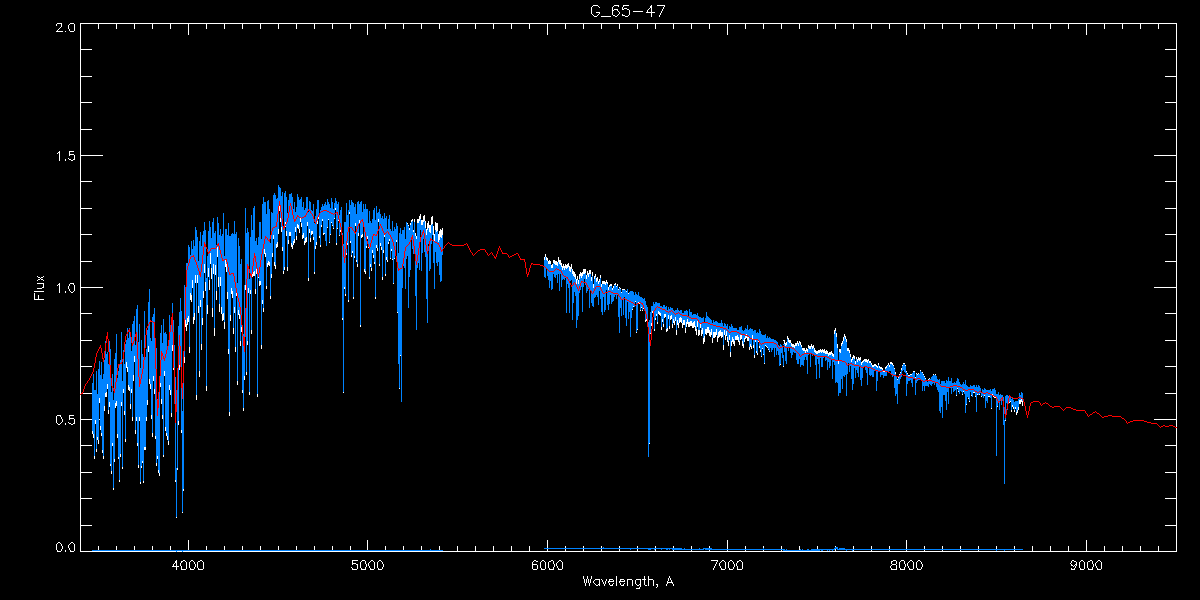Click the 5000 wavelength tick label

tap(367, 565)
